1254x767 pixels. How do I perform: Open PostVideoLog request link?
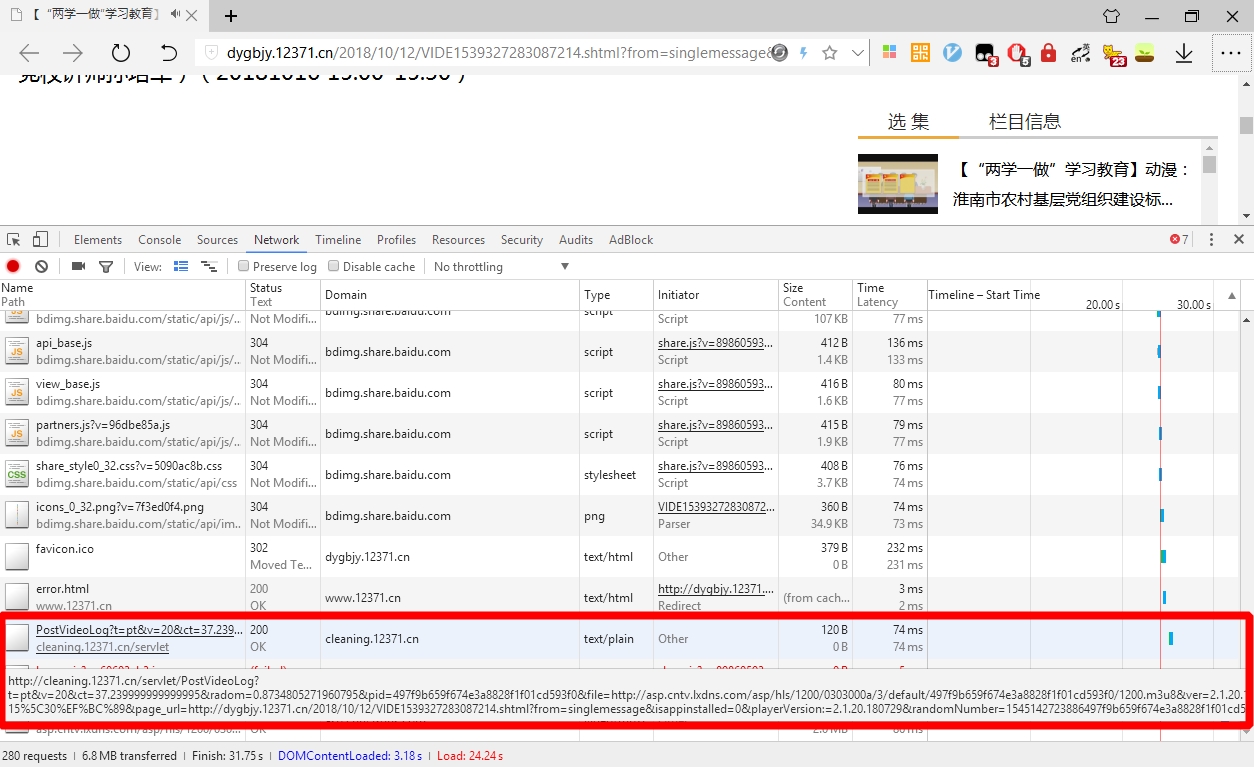[139, 630]
